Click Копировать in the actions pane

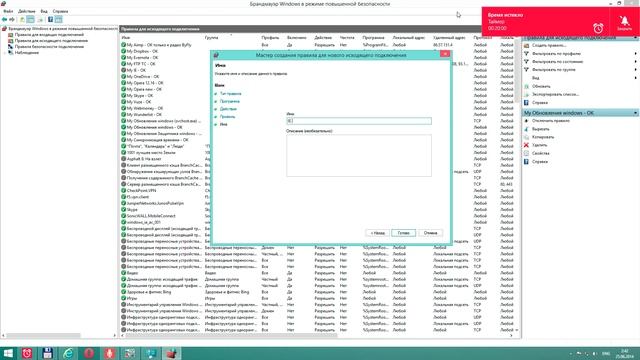pos(543,137)
